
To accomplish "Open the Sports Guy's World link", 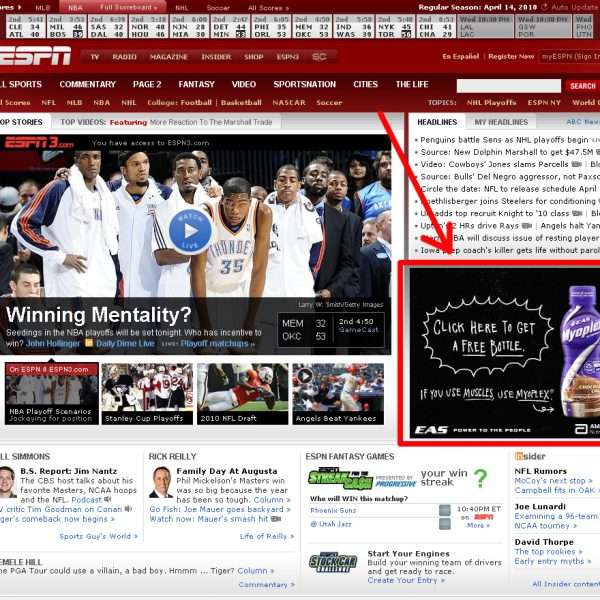I will pos(98,536).
